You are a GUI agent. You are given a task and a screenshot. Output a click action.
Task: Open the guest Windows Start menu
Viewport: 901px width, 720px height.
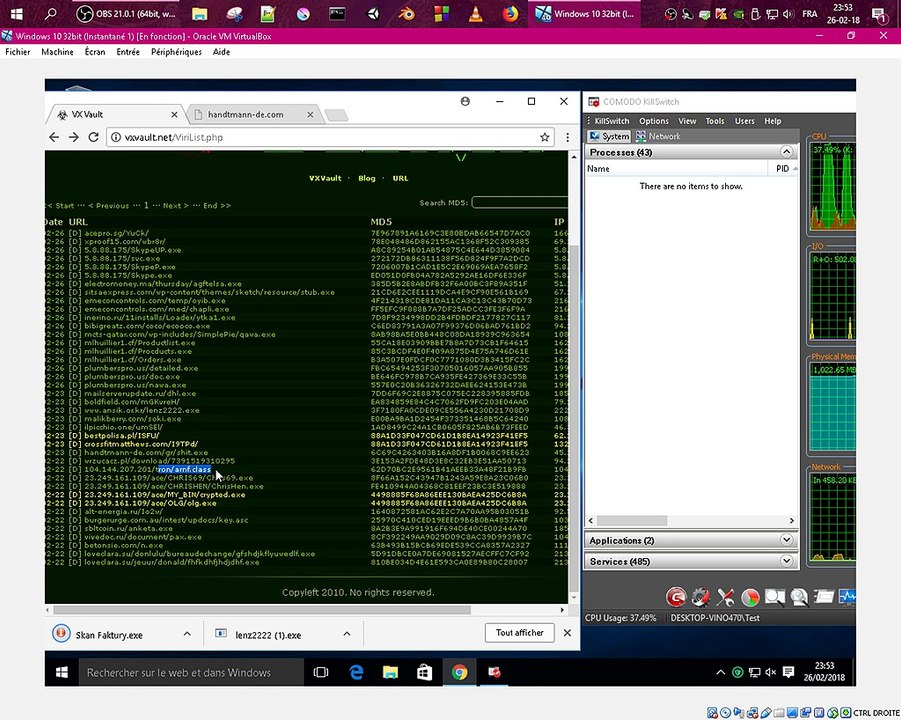tap(61, 672)
